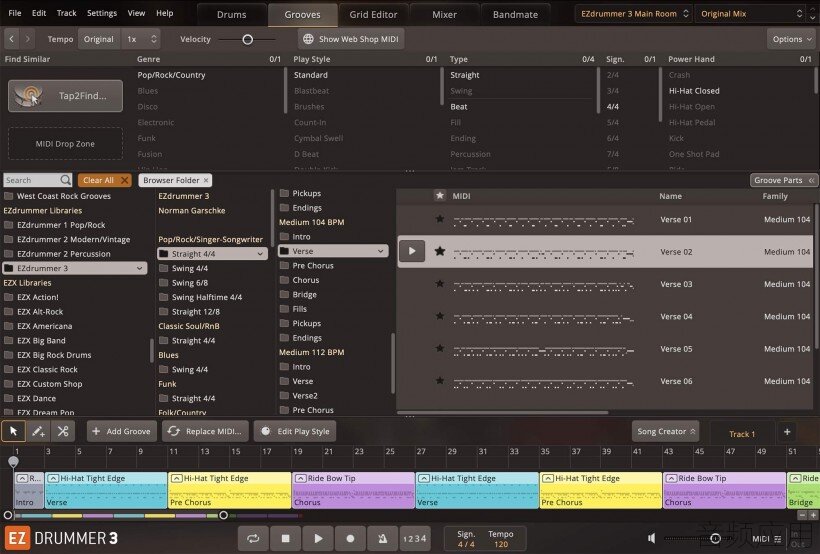820x554 pixels.
Task: Open the Settings menu
Action: click(102, 13)
